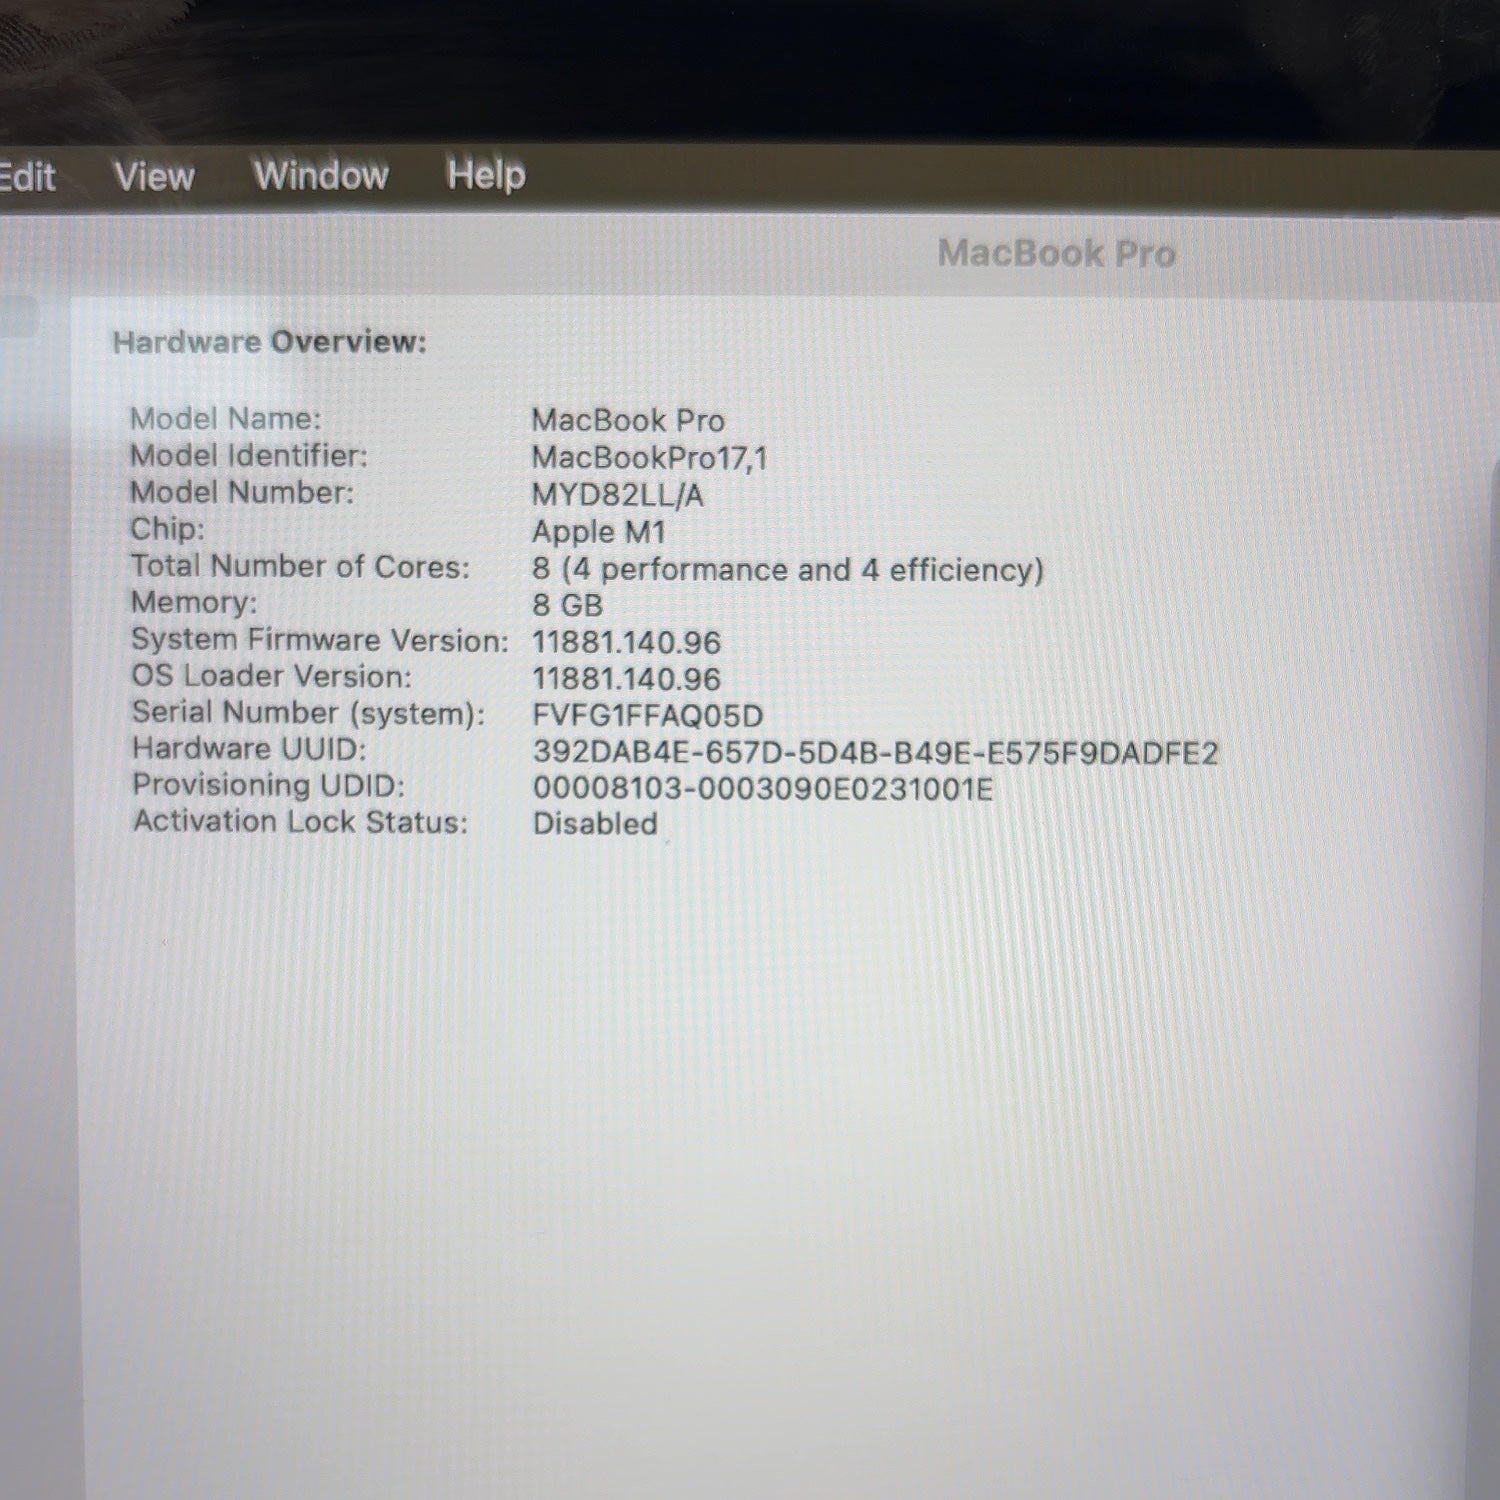Screen dimensions: 1500x1500
Task: Select the UDID 00008103-0003090E0231001E
Action: tap(763, 789)
